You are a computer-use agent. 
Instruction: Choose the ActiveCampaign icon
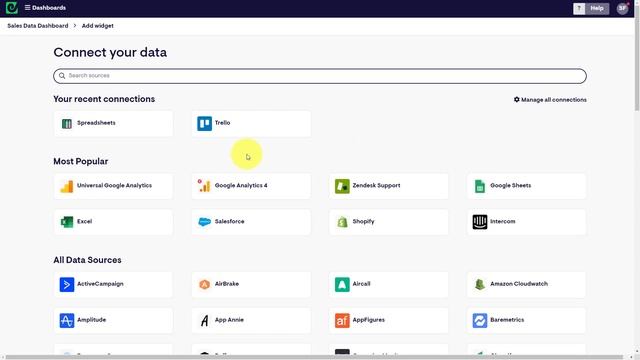click(x=67, y=284)
